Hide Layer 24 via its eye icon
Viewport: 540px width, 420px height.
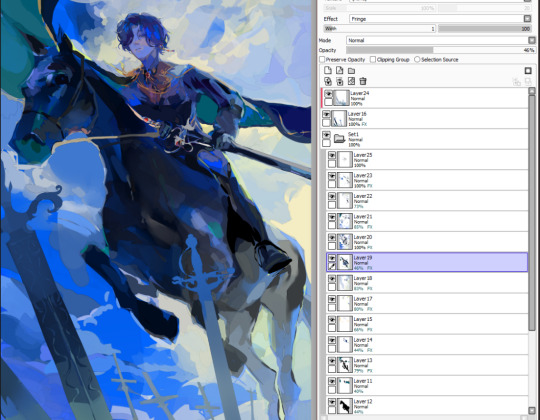328,94
